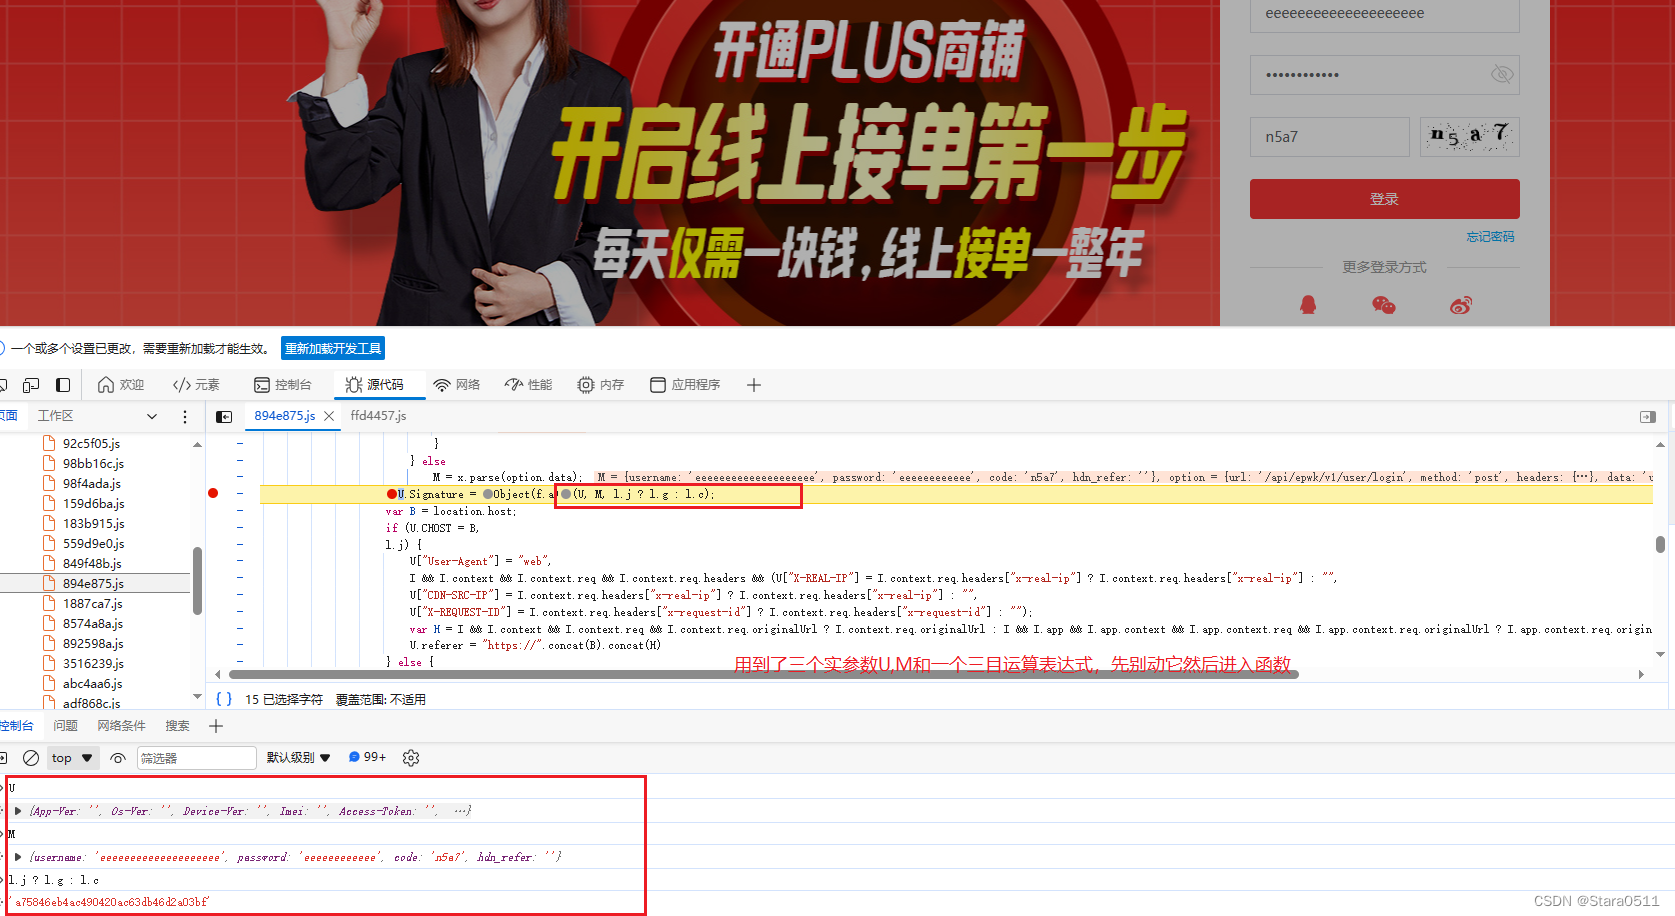Switch to the 控制台 console tab in toolbar
Image resolution: width=1675 pixels, height=916 pixels.
(x=283, y=385)
